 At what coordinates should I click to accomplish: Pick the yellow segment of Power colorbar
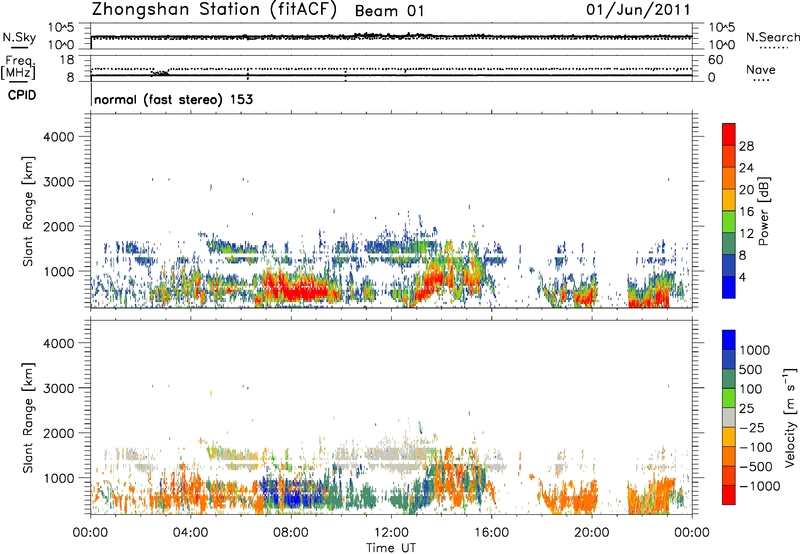tap(729, 200)
